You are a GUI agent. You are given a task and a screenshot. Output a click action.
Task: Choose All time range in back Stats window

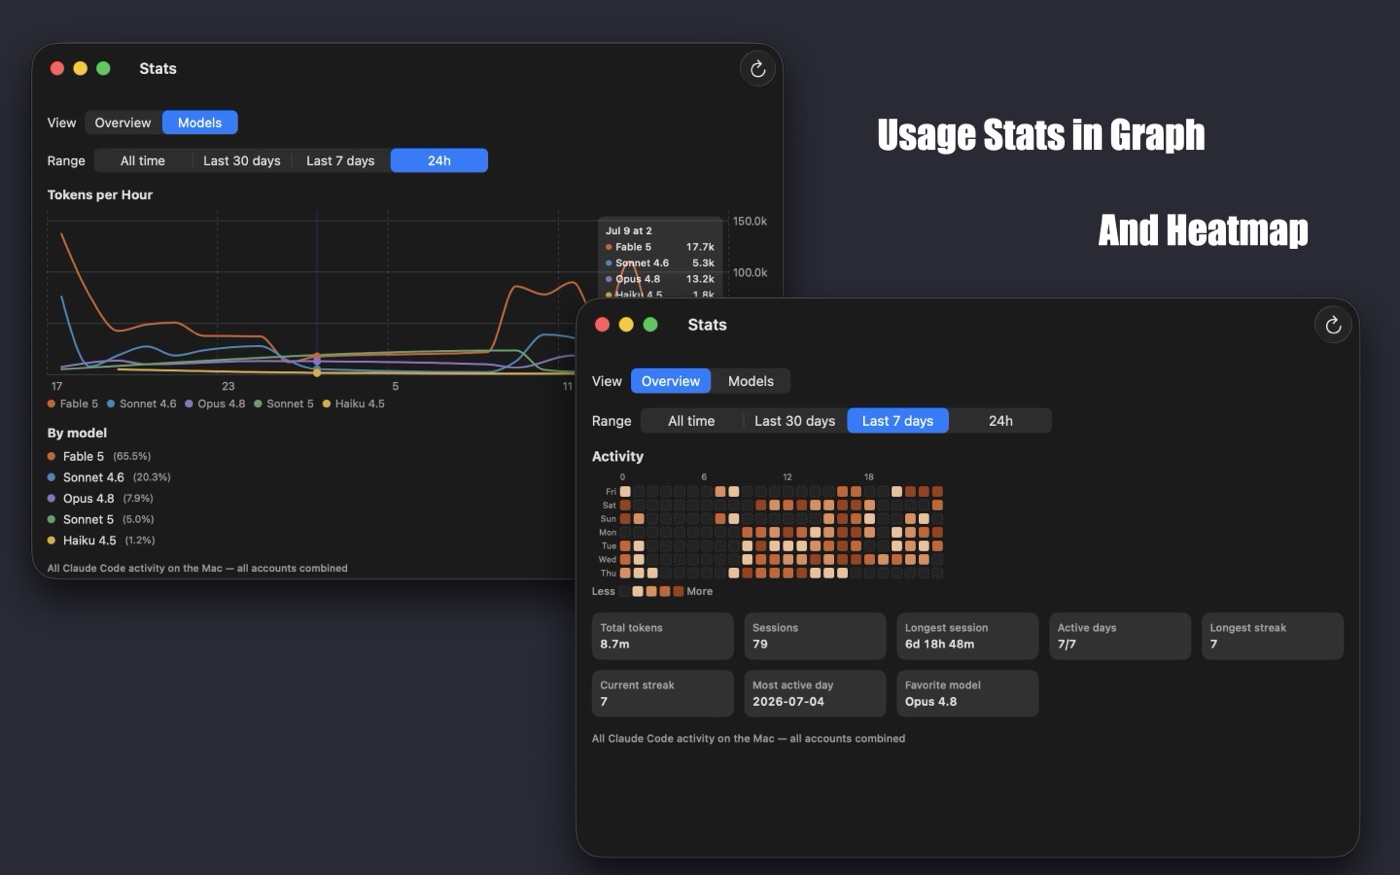(143, 160)
